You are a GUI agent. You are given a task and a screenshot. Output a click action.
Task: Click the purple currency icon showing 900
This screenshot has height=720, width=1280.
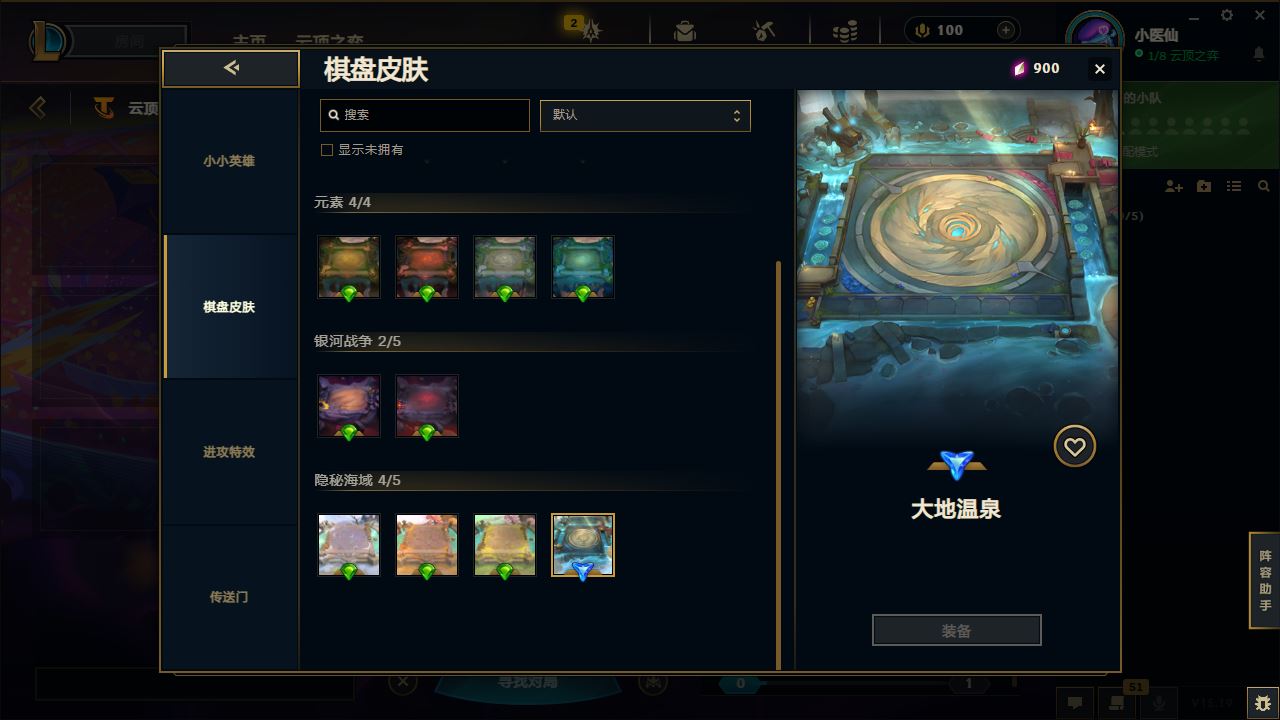(1020, 68)
